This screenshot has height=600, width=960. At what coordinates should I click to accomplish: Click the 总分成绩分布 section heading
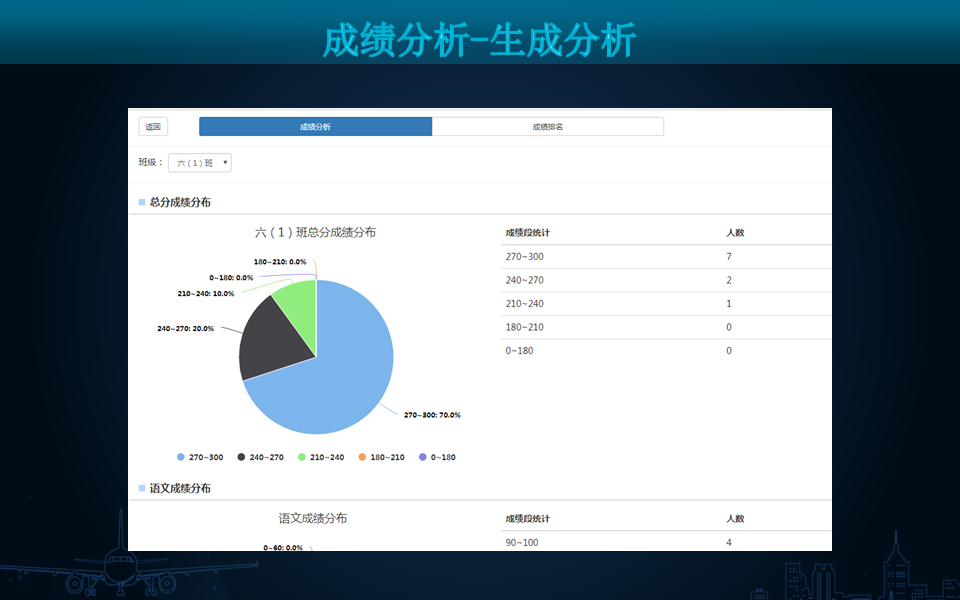(x=180, y=202)
